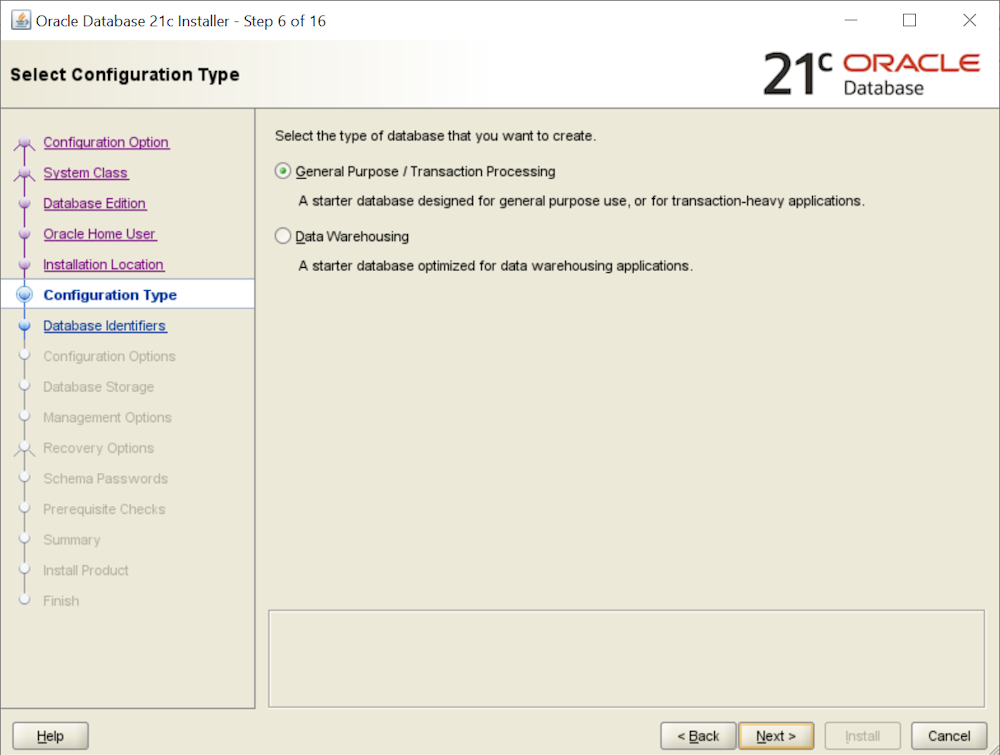The width and height of the screenshot is (1000, 755).
Task: Go back using the Back button
Action: pos(698,736)
